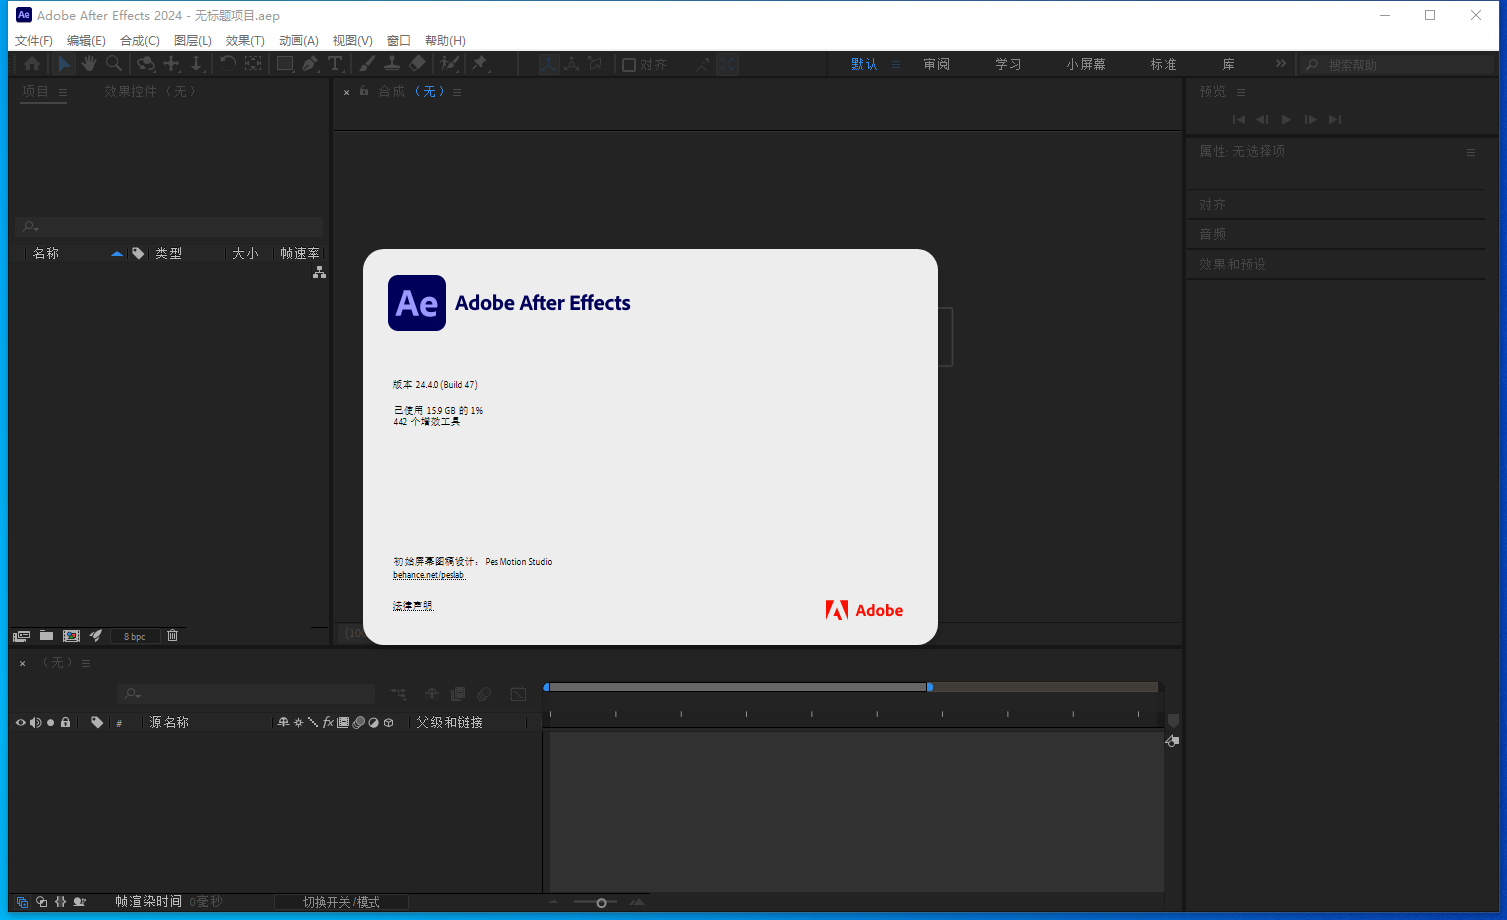Select the Brush tool
The image size is (1507, 920).
coord(367,64)
